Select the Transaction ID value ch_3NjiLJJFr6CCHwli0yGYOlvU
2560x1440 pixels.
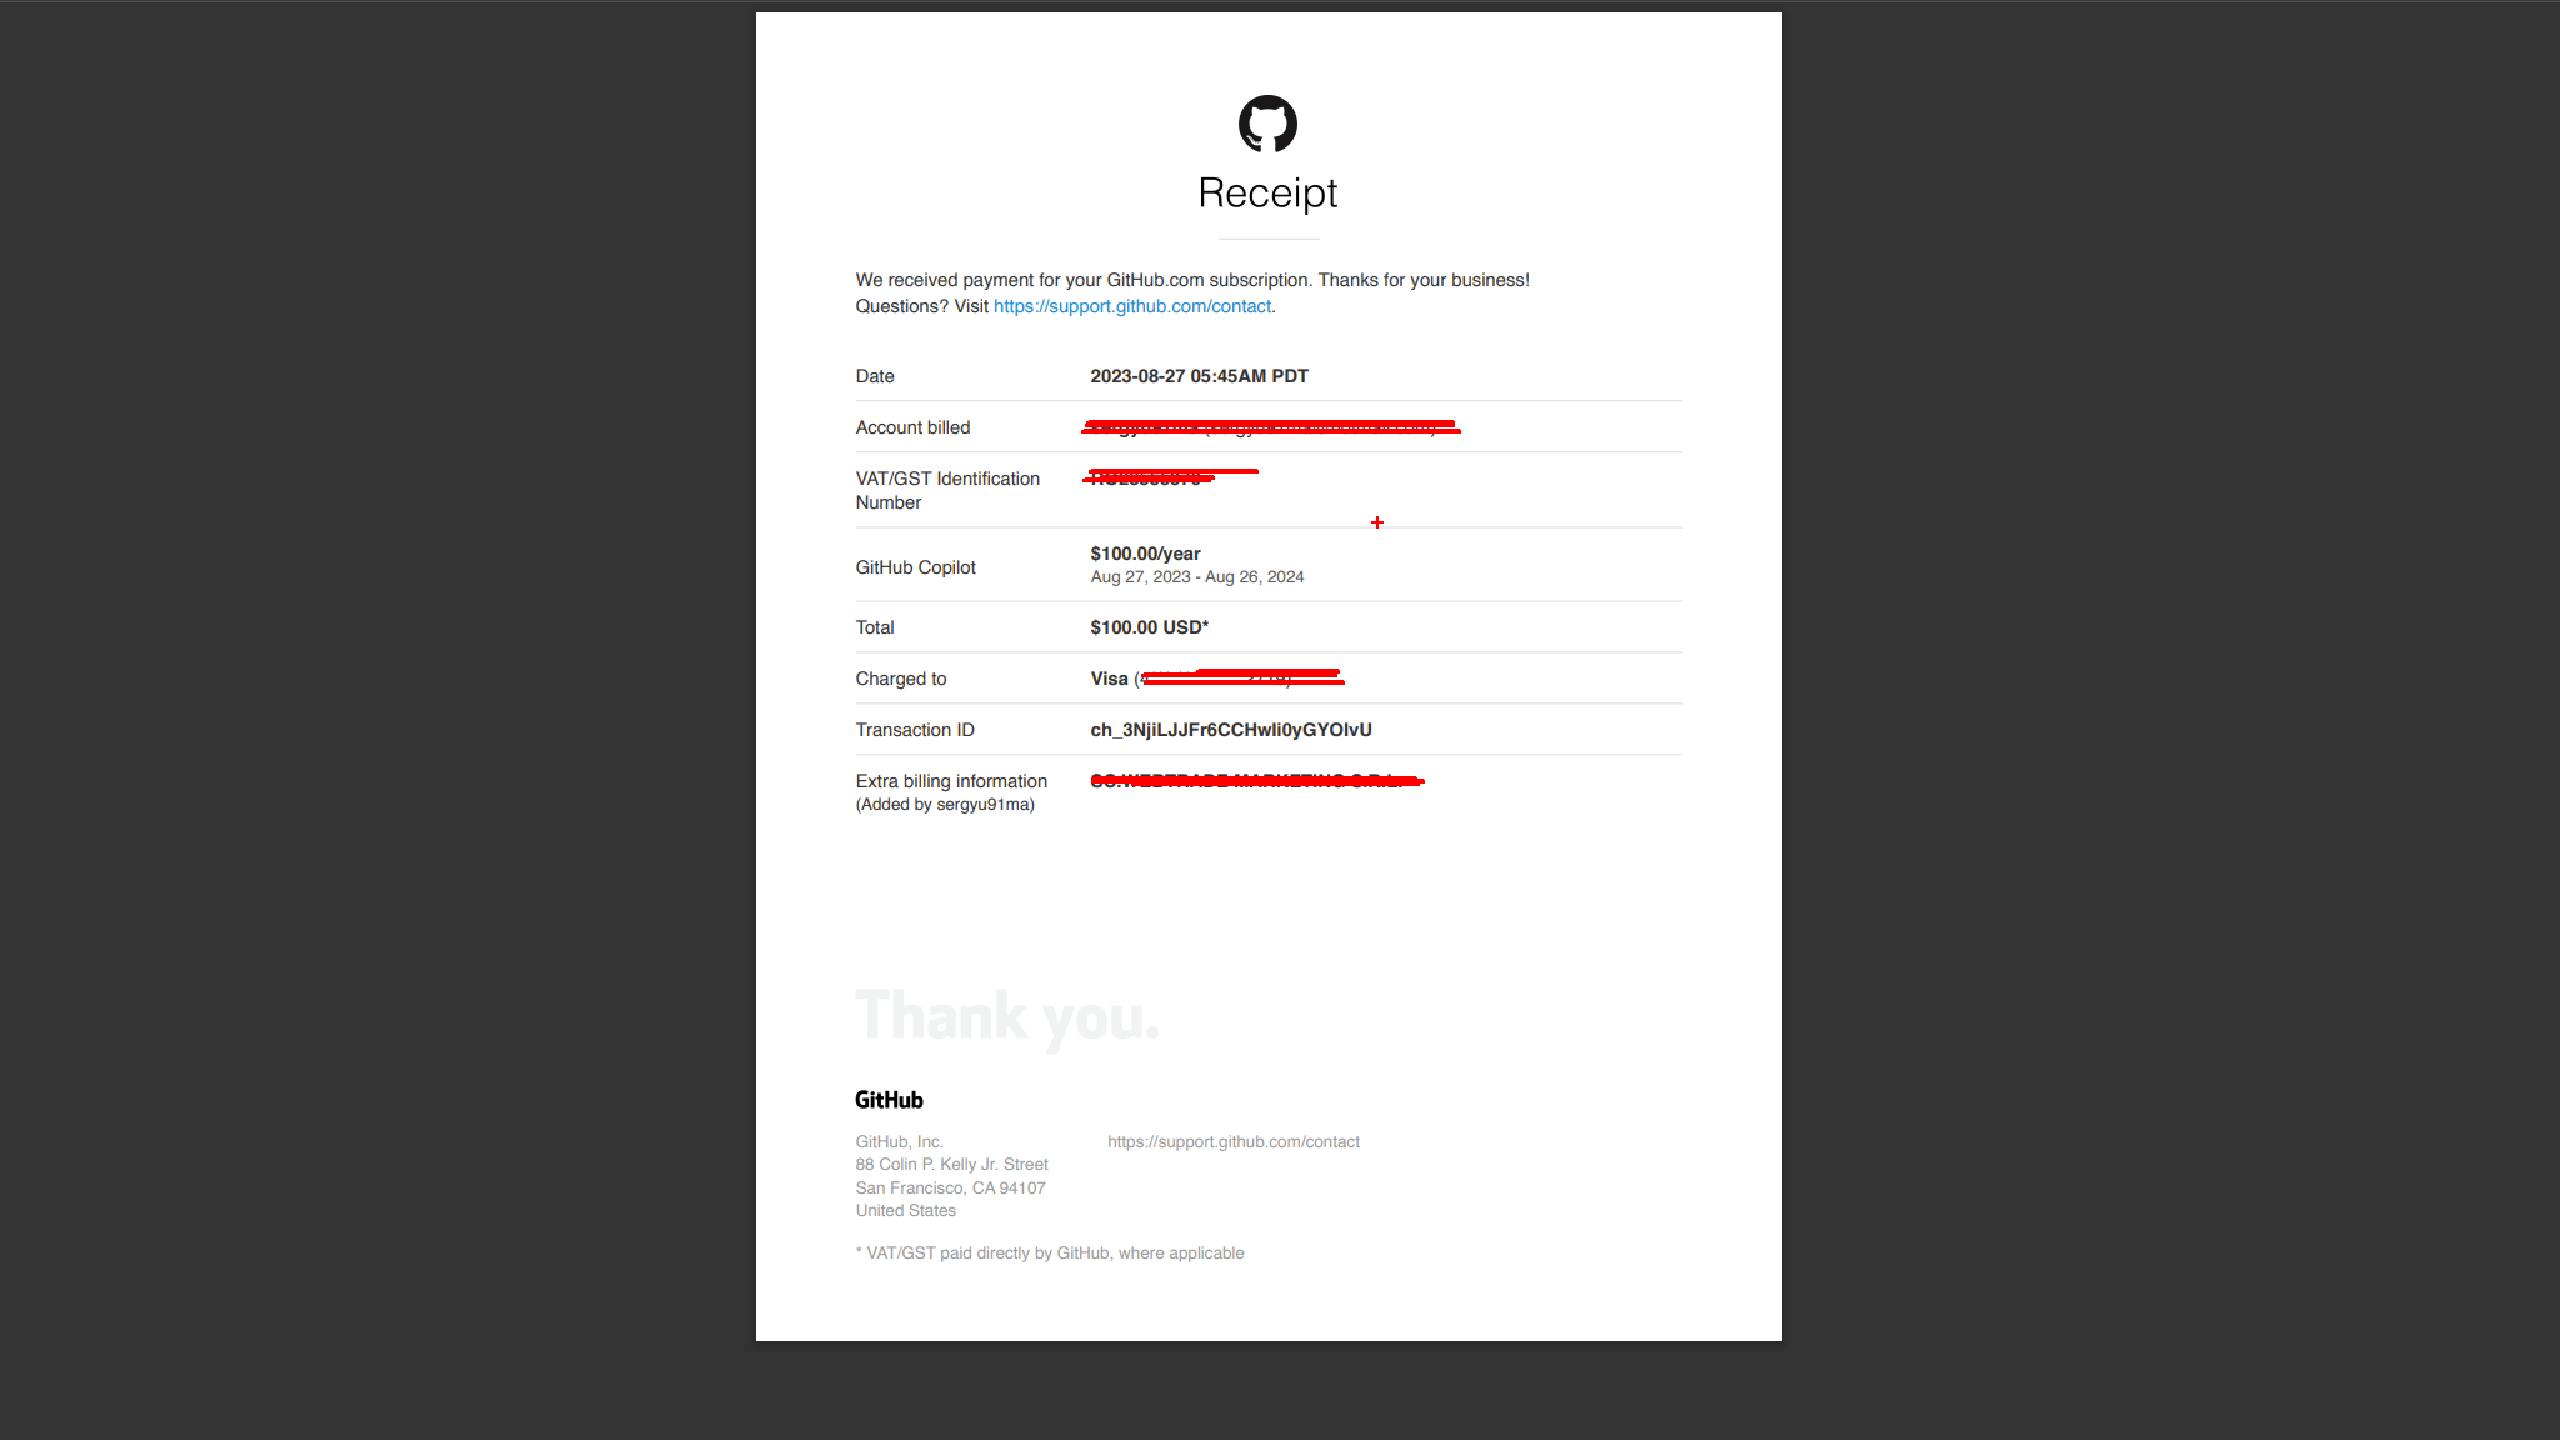(1231, 729)
